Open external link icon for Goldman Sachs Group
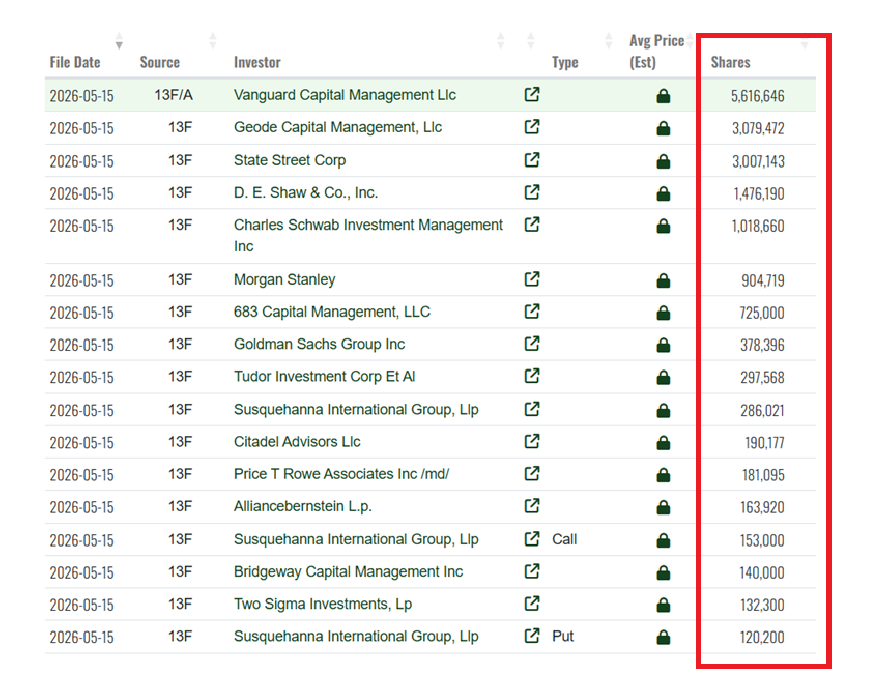 pyautogui.click(x=532, y=344)
